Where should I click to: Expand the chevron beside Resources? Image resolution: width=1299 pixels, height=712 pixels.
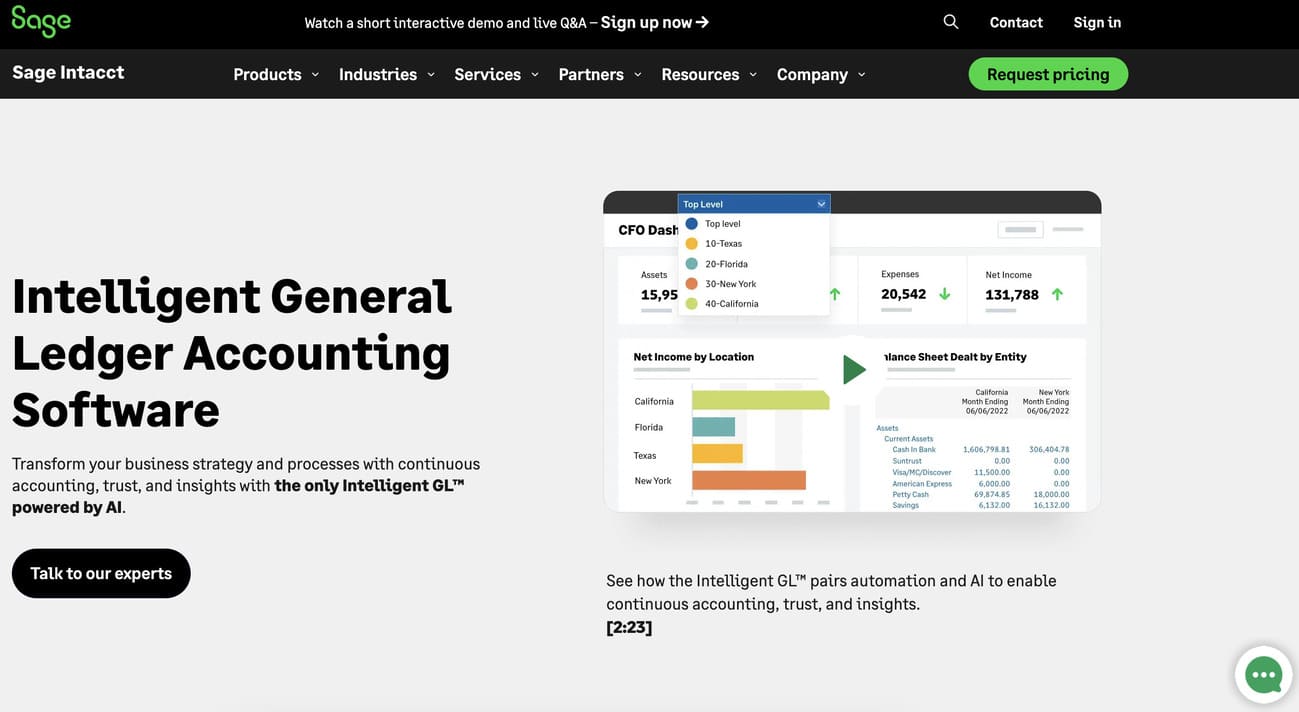753,74
